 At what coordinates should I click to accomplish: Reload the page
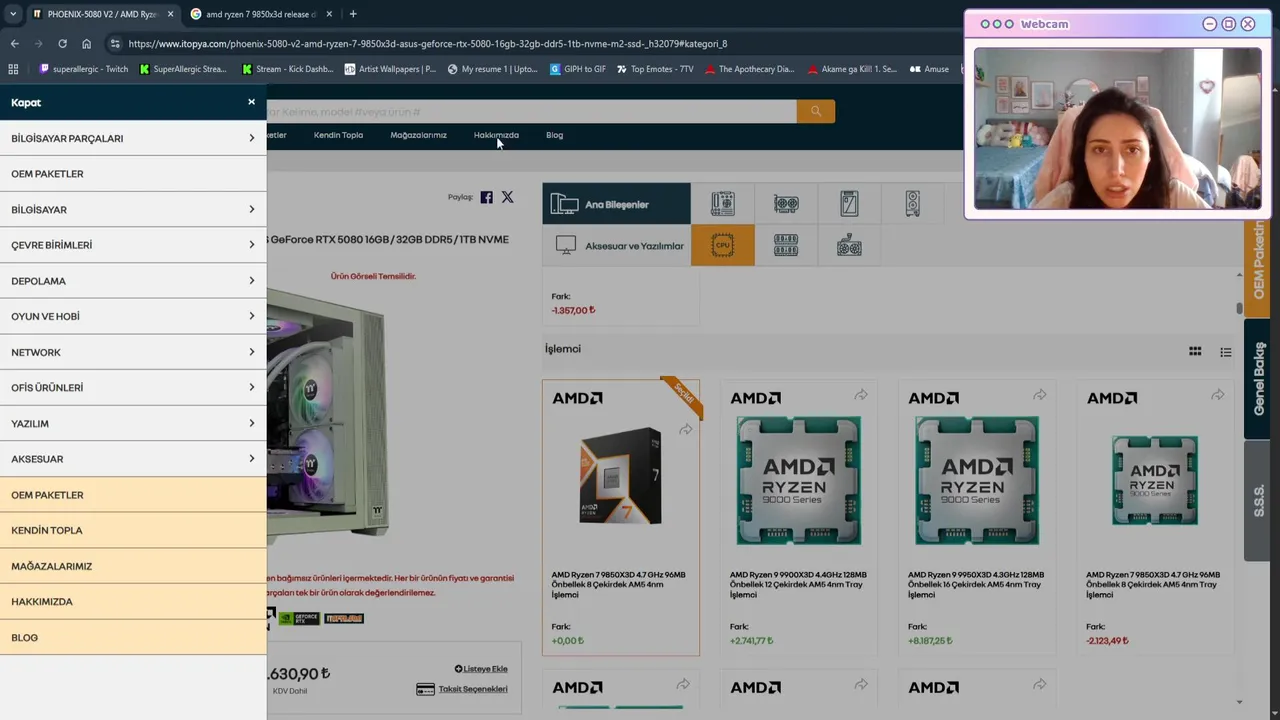[x=62, y=44]
